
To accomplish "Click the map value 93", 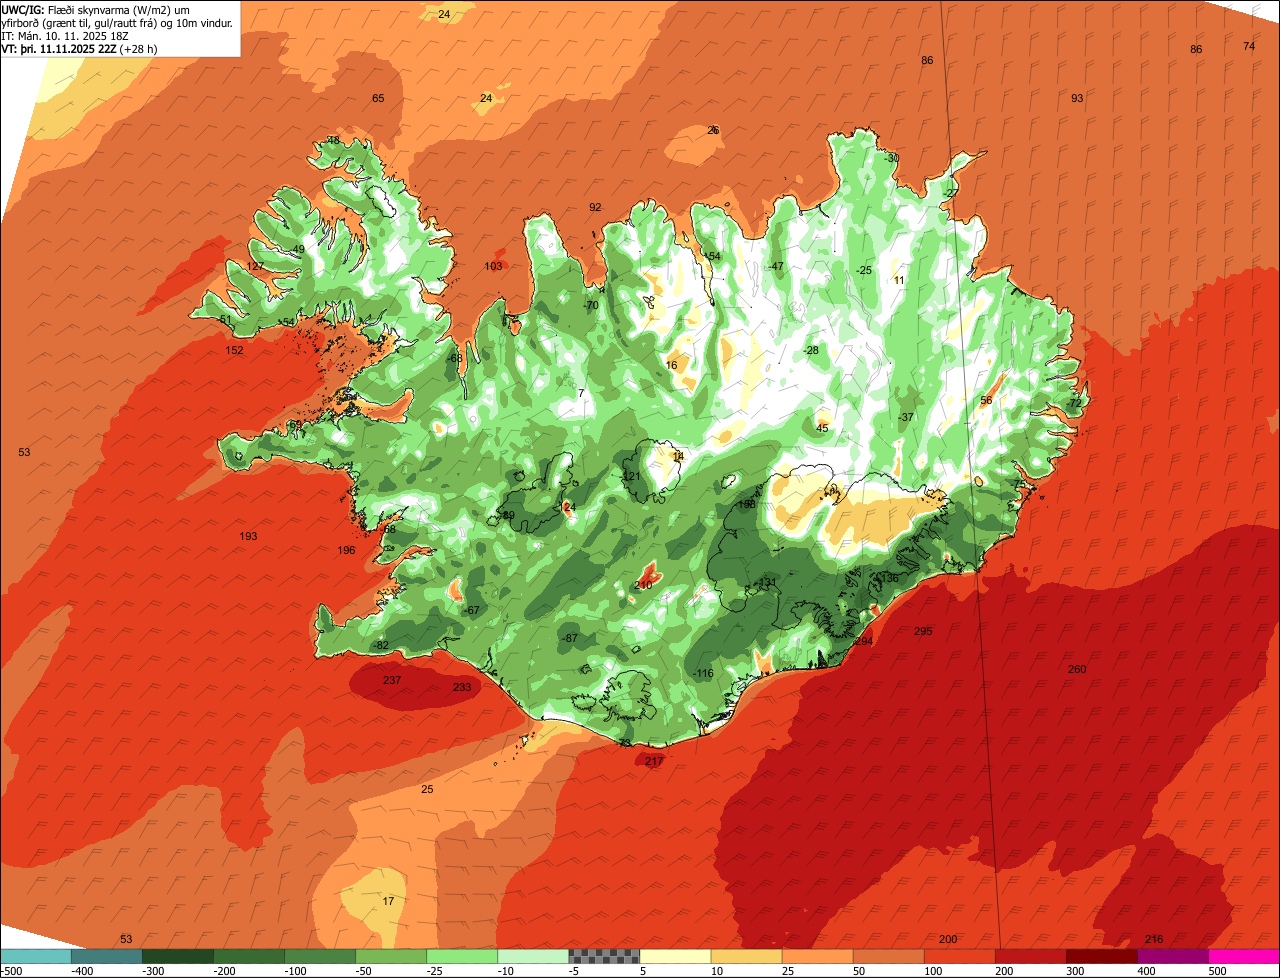I will tap(1077, 98).
